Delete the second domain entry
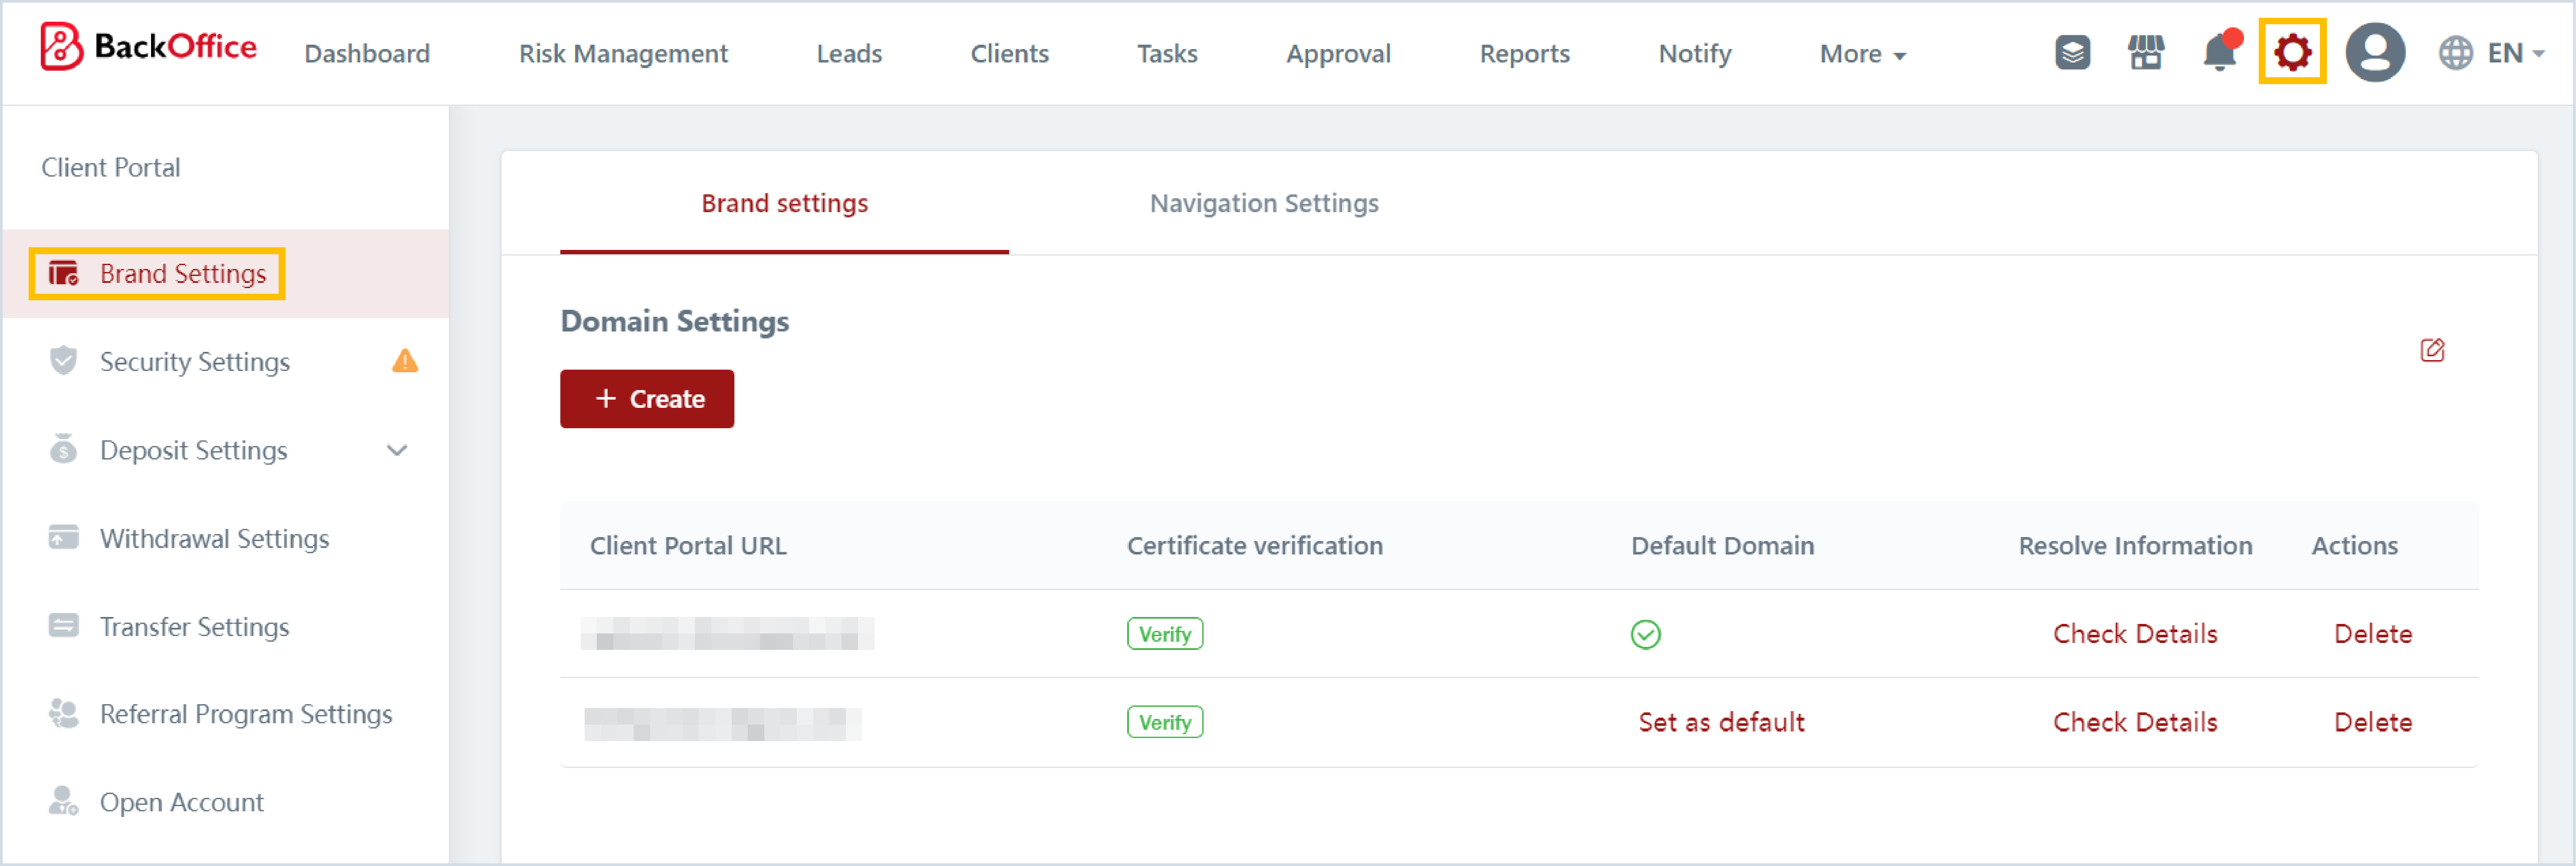 pos(2372,722)
